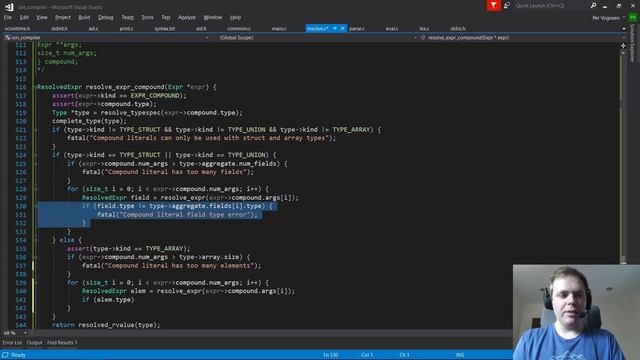The width and height of the screenshot is (640, 360).
Task: Open the Test menu
Action: [166, 18]
